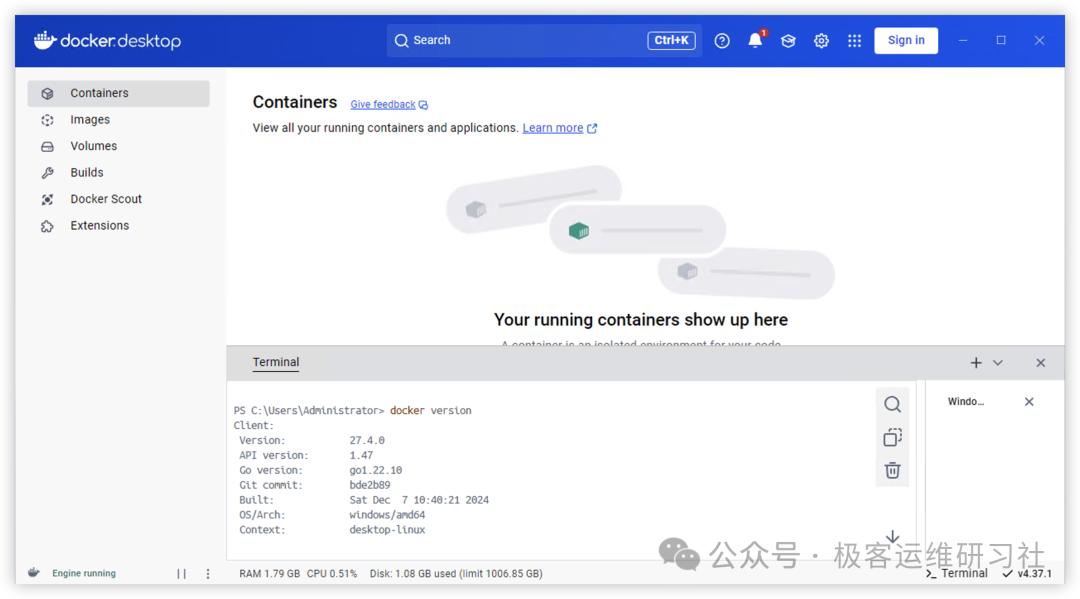This screenshot has height=599, width=1080.
Task: Click the Engine running status
Action: click(x=84, y=574)
